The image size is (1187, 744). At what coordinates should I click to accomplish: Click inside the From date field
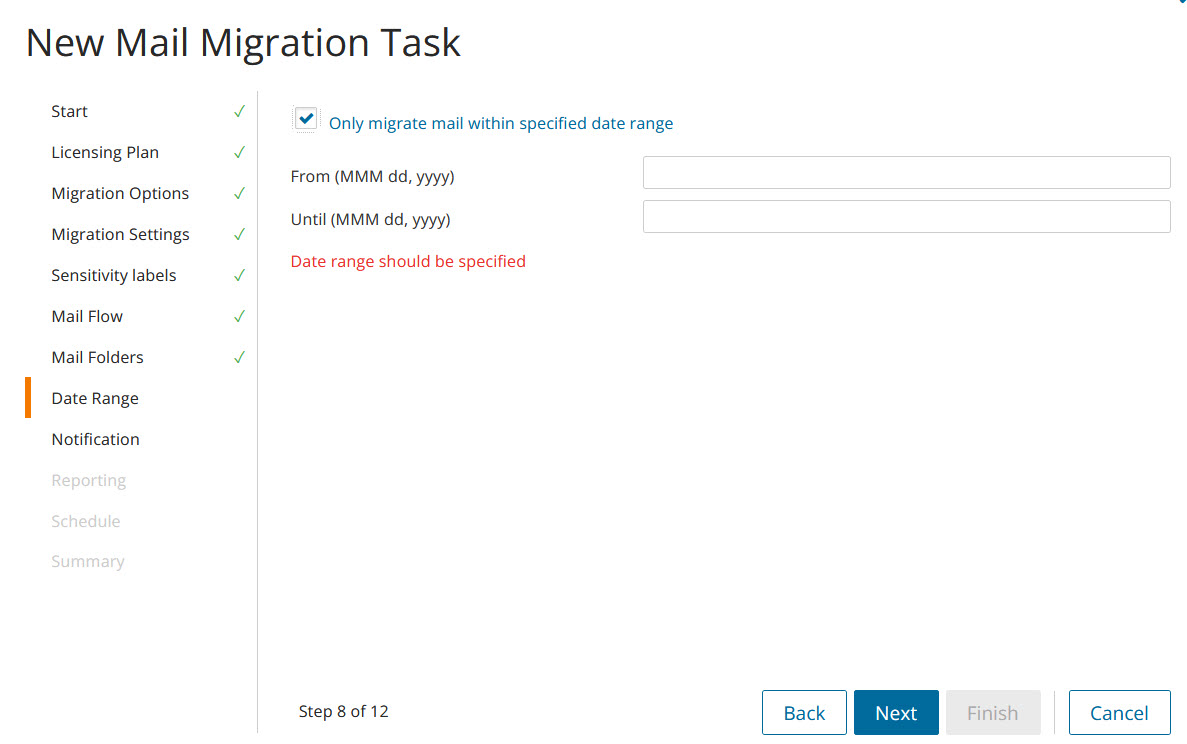(x=906, y=172)
